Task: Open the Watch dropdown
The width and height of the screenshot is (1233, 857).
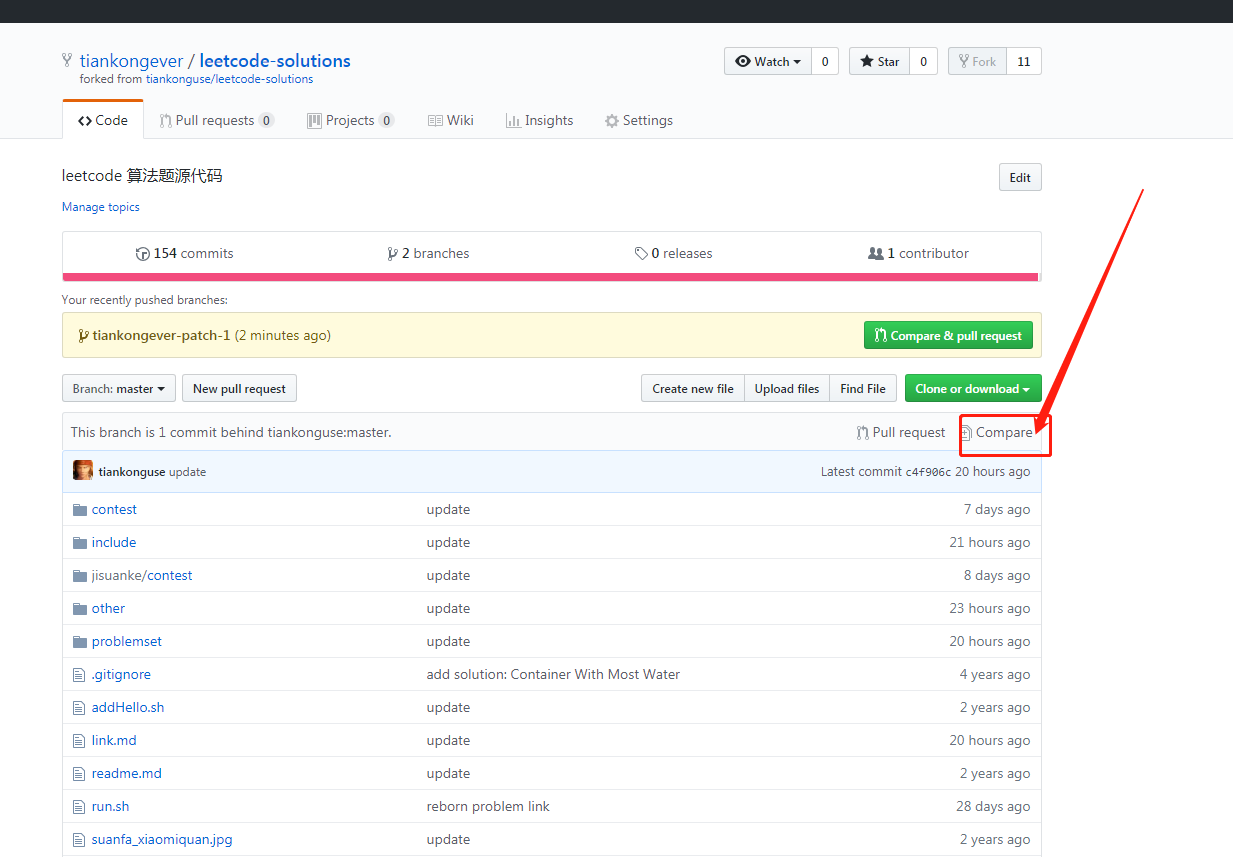Action: (768, 62)
